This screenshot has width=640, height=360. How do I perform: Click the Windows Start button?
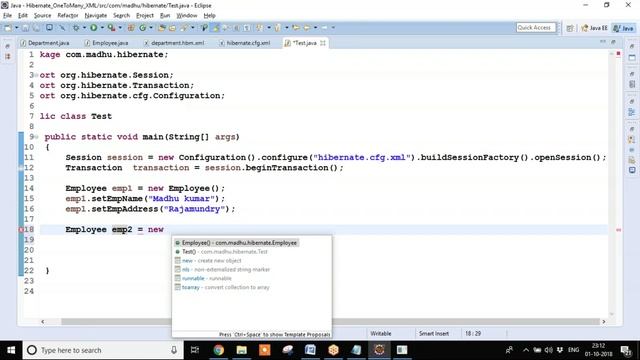pyautogui.click(x=11, y=350)
